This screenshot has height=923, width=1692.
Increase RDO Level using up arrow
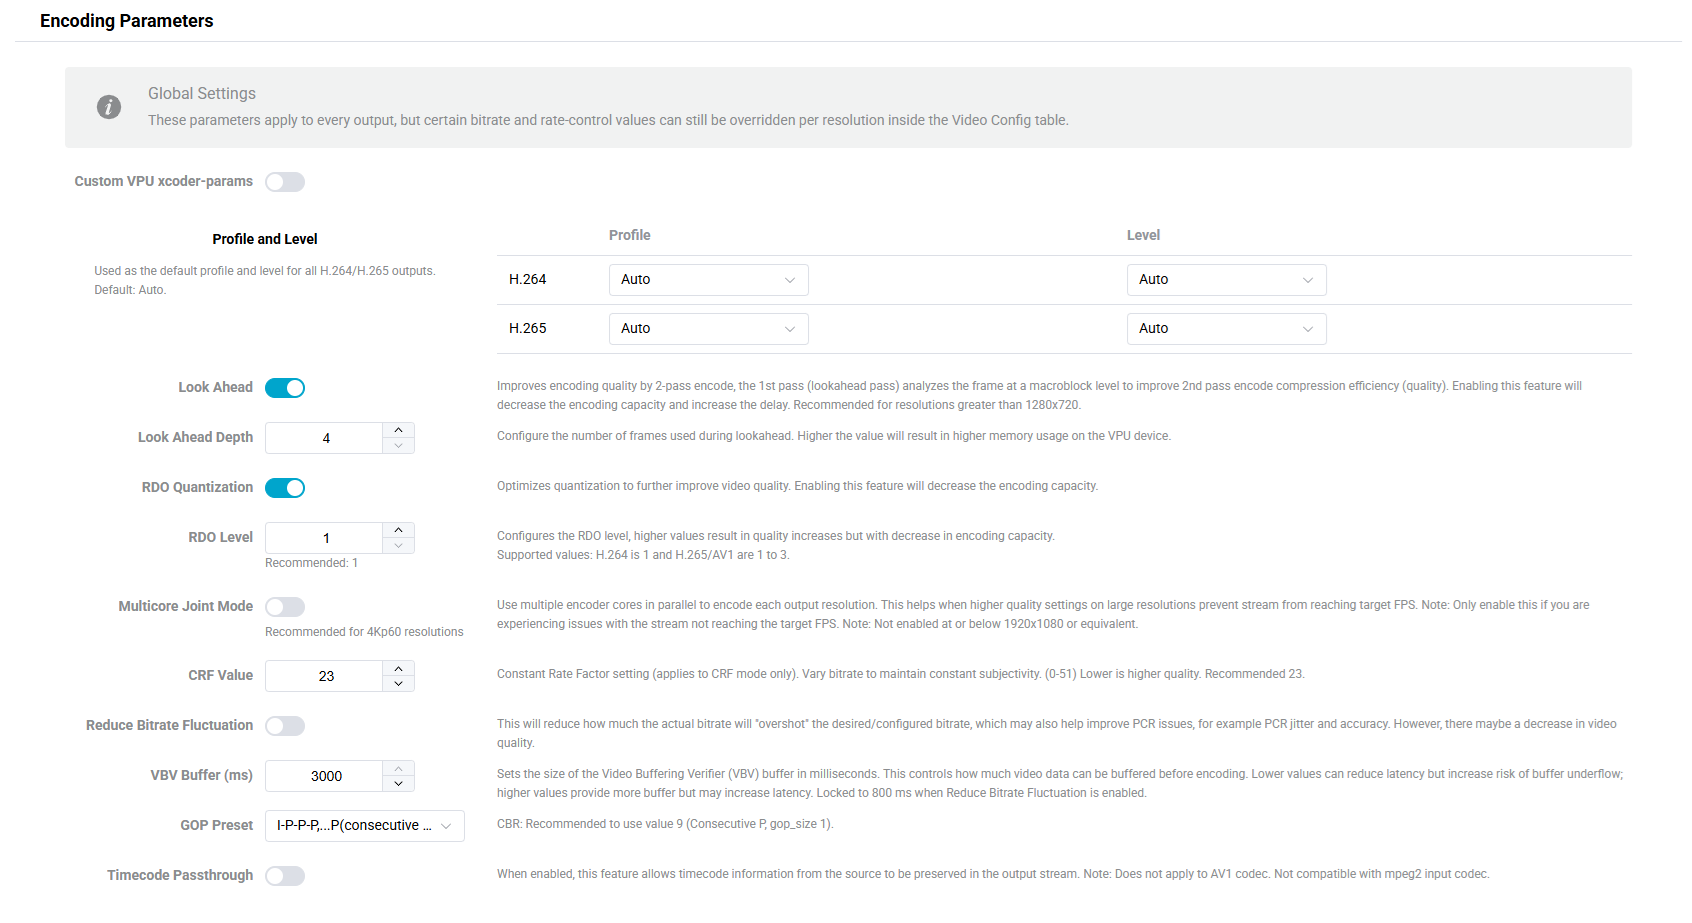coord(398,530)
